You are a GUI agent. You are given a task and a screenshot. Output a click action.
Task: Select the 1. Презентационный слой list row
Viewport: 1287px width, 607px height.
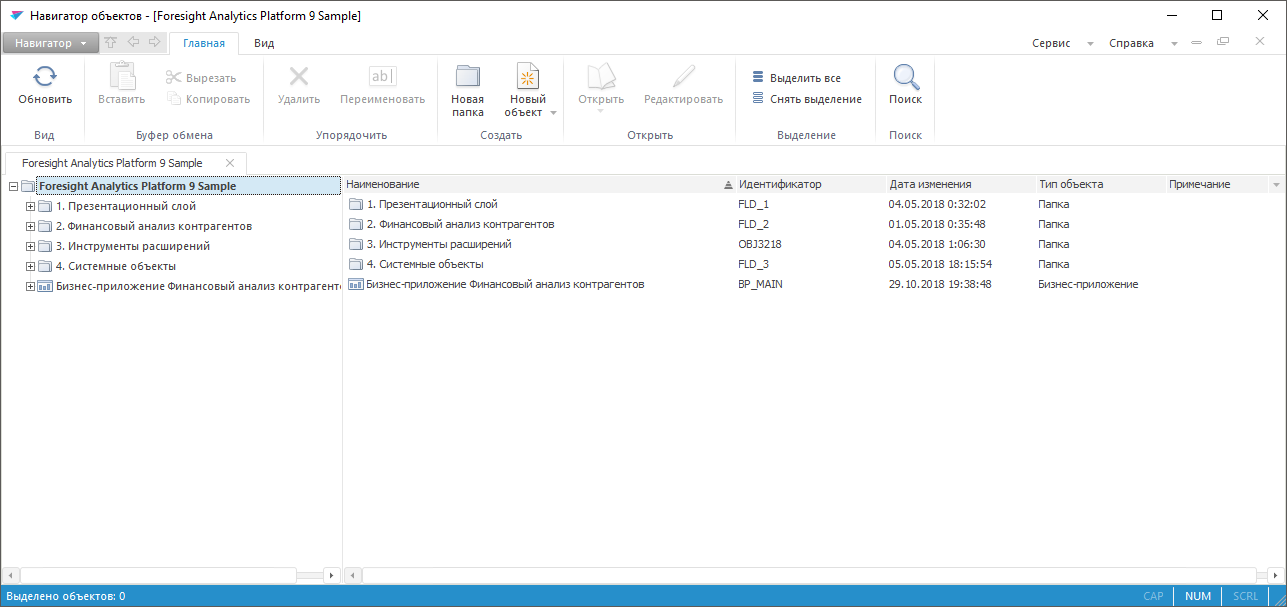pyautogui.click(x=812, y=204)
